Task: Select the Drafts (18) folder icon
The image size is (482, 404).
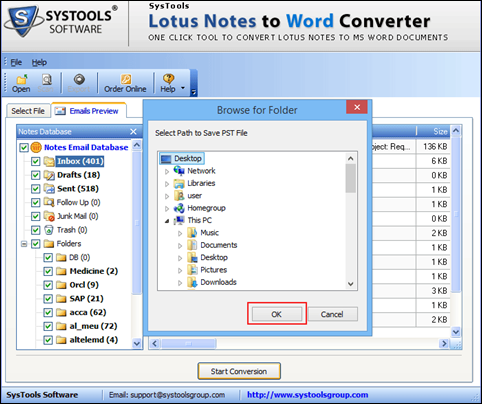Action: (x=49, y=175)
